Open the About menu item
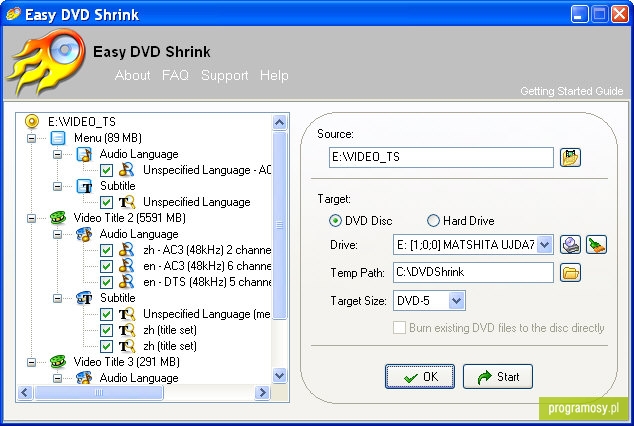The image size is (634, 426). point(132,75)
